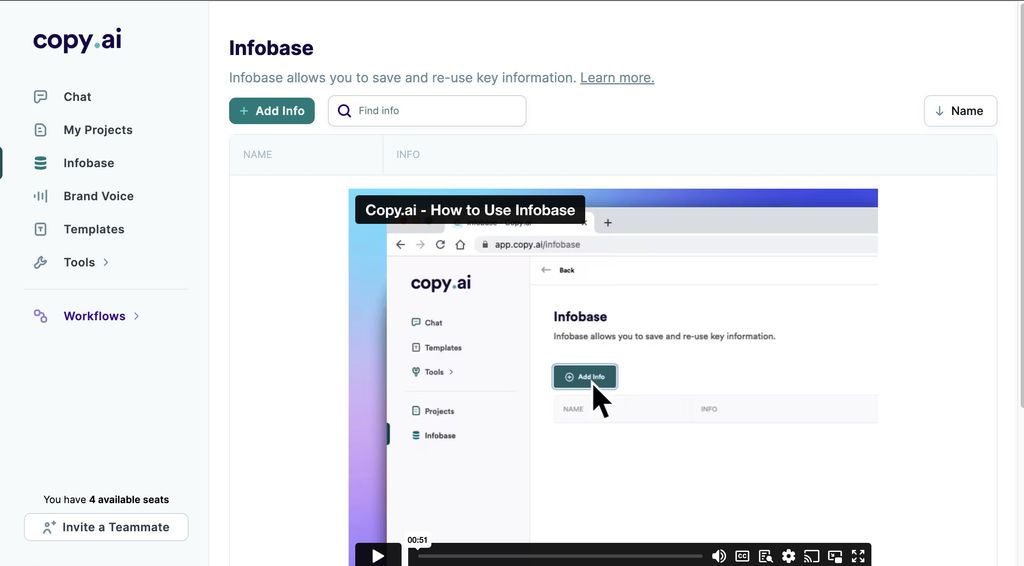Screen dimensions: 1024x566
Task: Expand the Workflows chevron arrow
Action: click(x=136, y=316)
